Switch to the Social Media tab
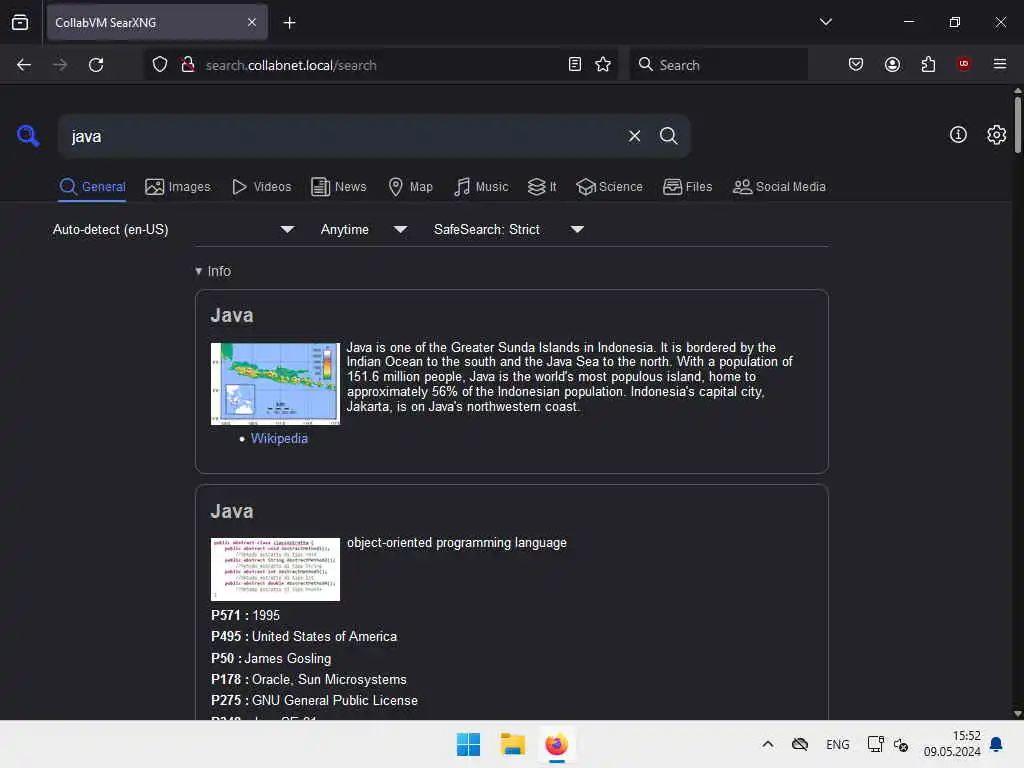 779,187
